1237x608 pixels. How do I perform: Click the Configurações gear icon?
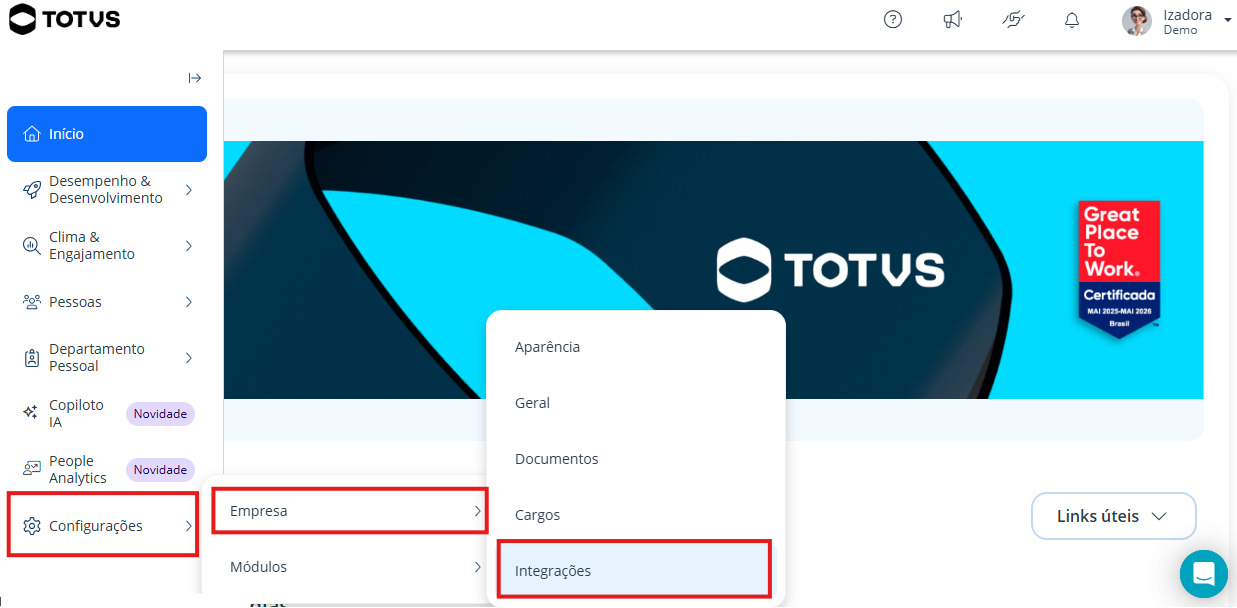(32, 526)
